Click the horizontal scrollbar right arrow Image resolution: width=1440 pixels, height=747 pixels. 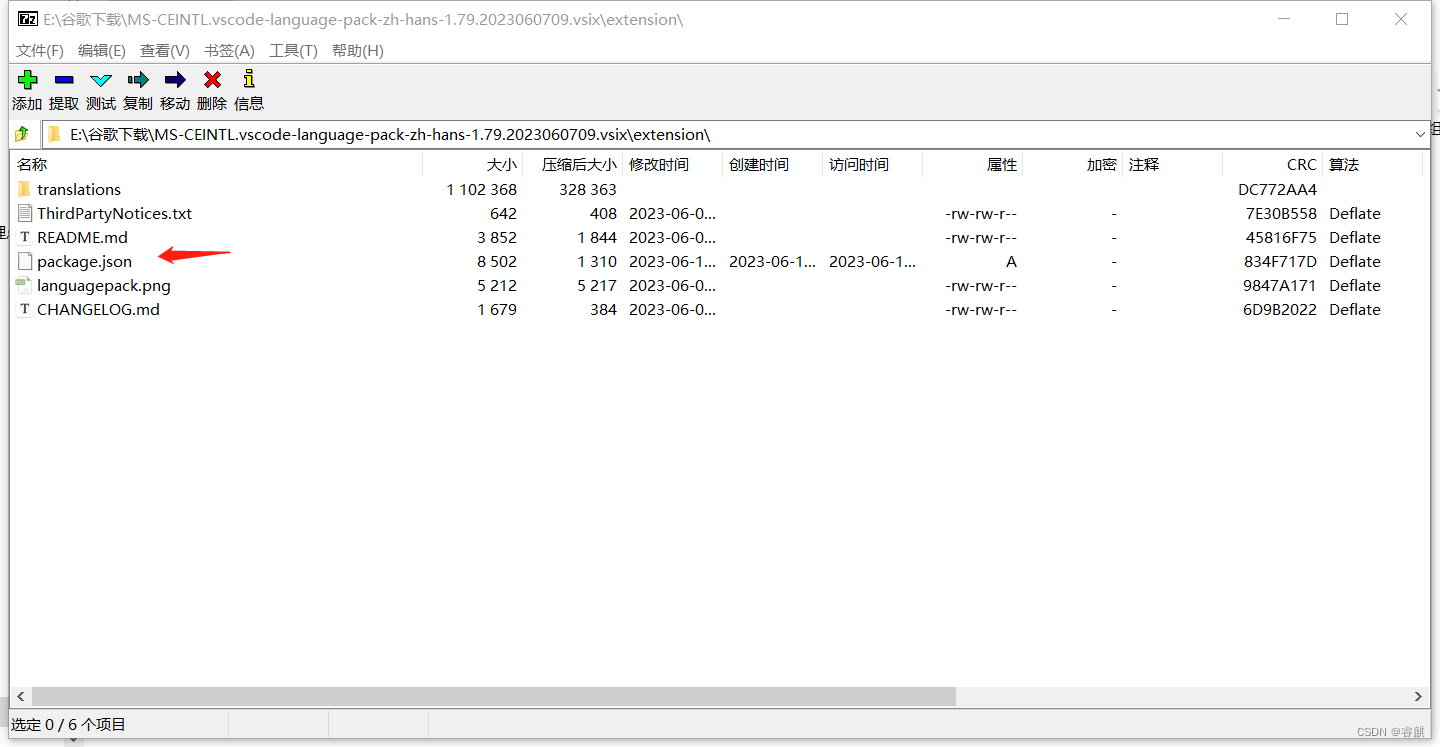click(1419, 696)
